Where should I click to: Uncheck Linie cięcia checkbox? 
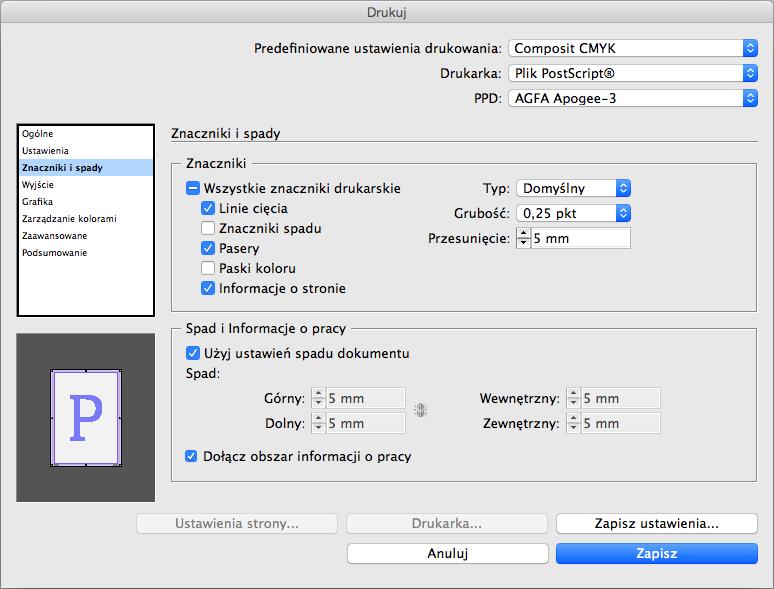coord(208,208)
